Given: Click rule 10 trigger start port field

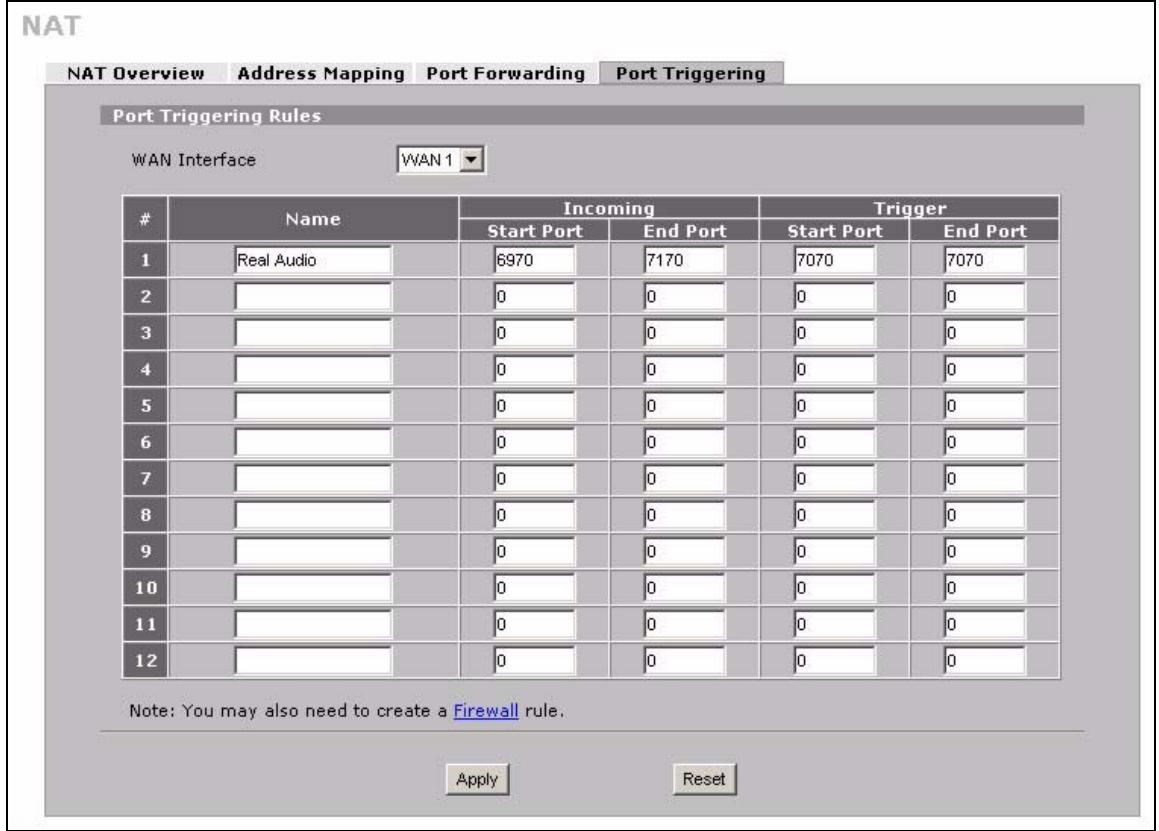Looking at the screenshot, I should [x=835, y=588].
